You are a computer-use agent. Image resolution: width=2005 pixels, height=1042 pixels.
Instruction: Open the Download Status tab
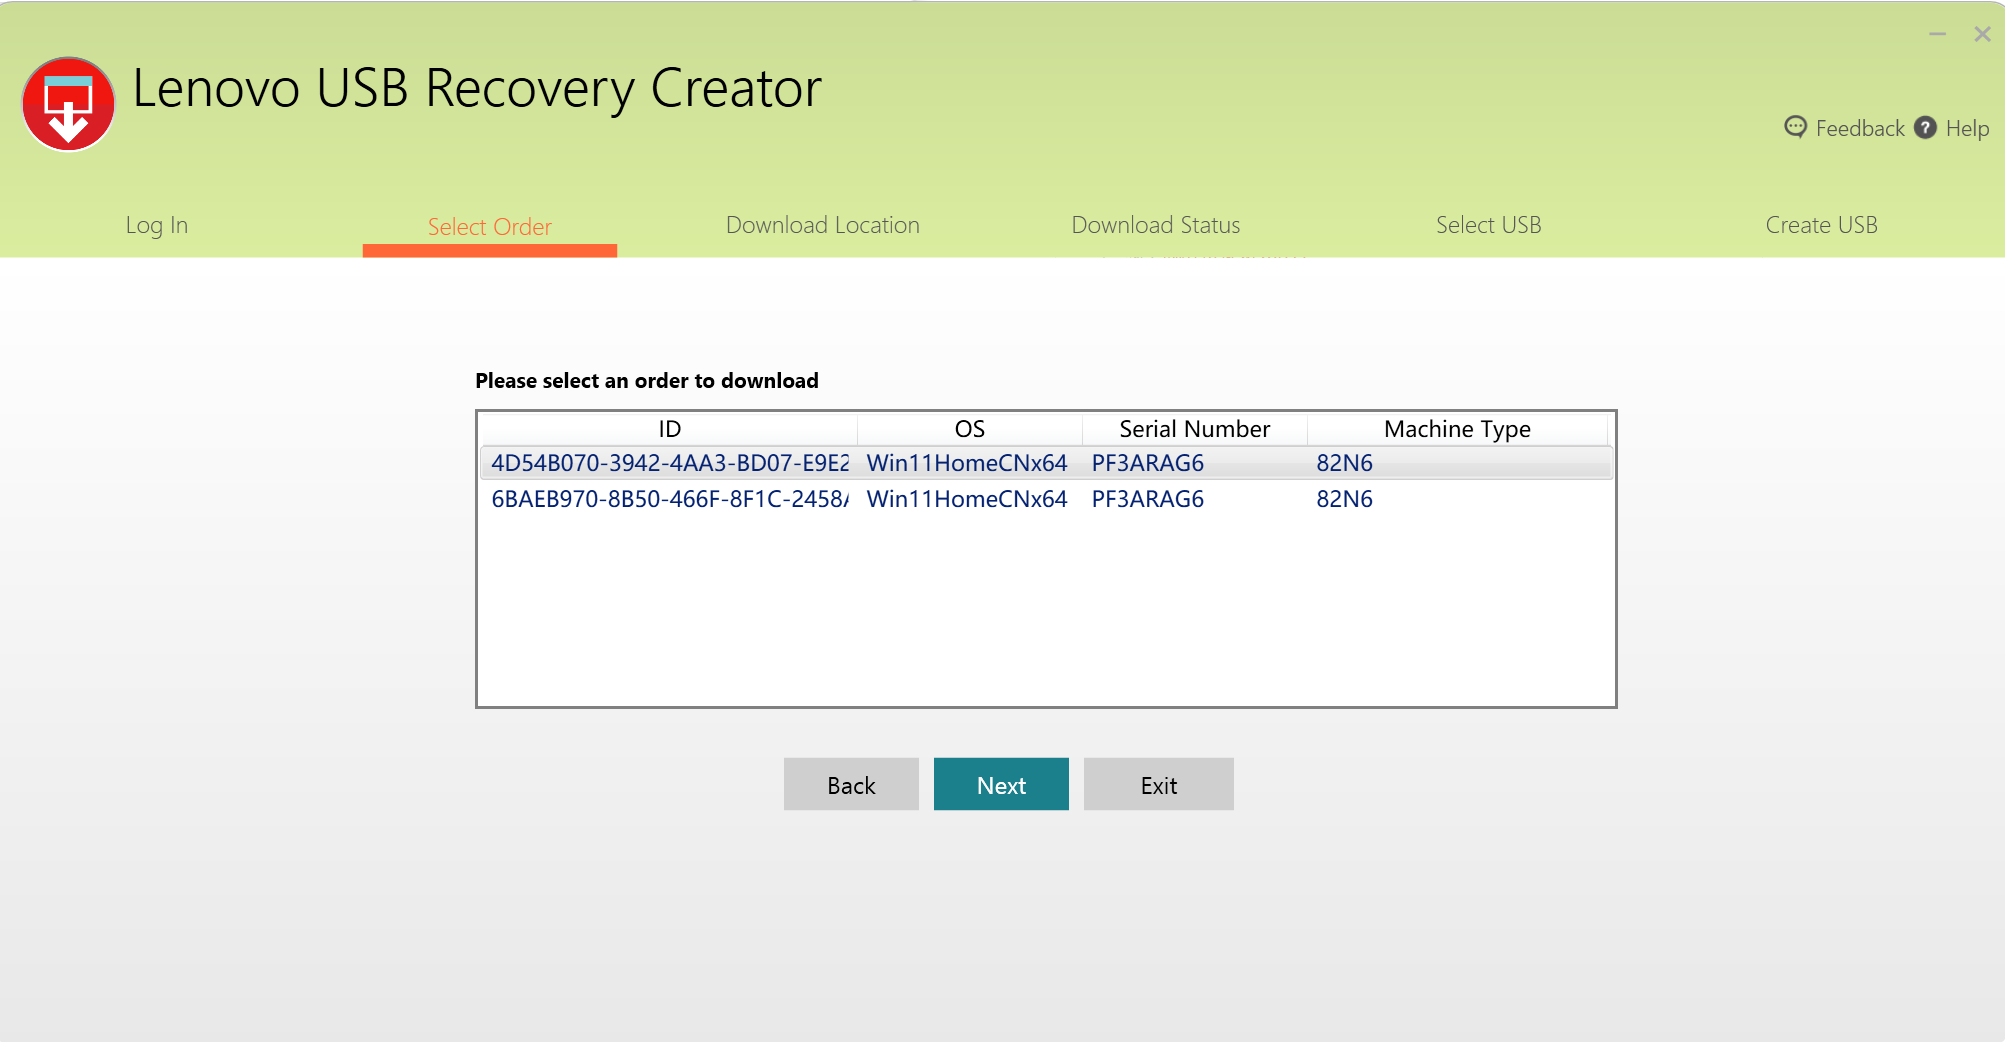pyautogui.click(x=1155, y=226)
